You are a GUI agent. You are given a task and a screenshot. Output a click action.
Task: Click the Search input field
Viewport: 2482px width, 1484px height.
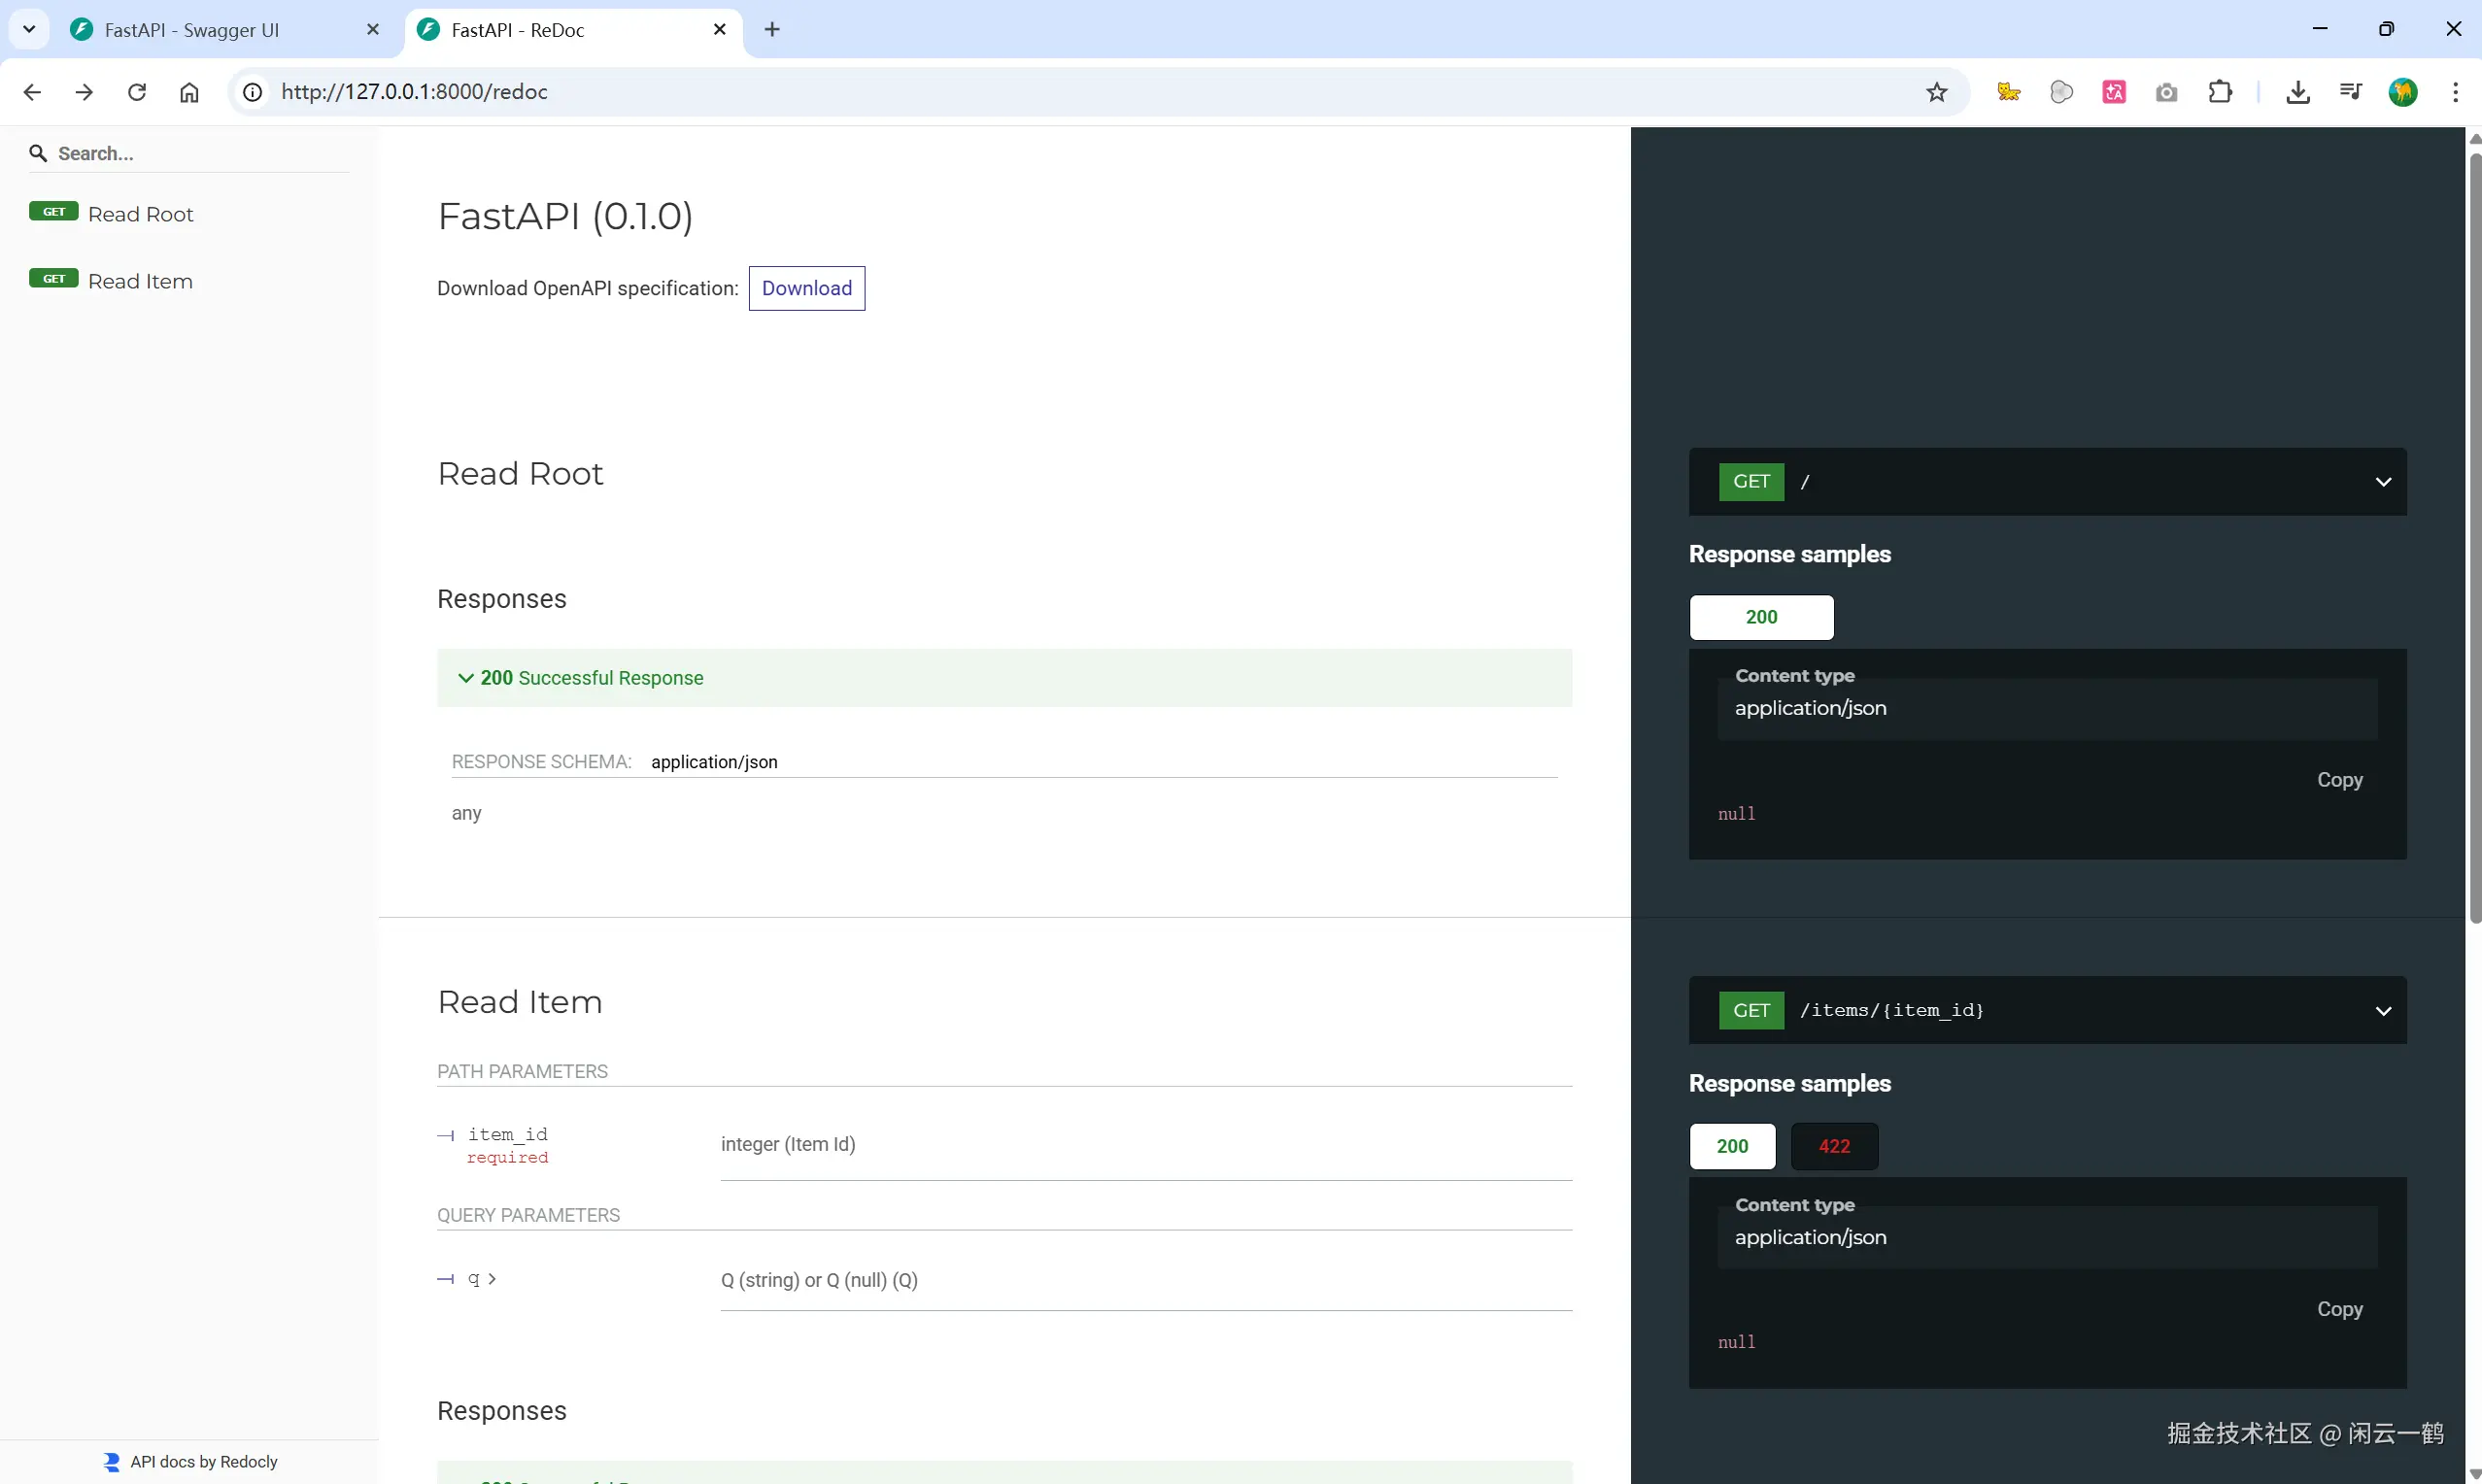click(x=200, y=153)
